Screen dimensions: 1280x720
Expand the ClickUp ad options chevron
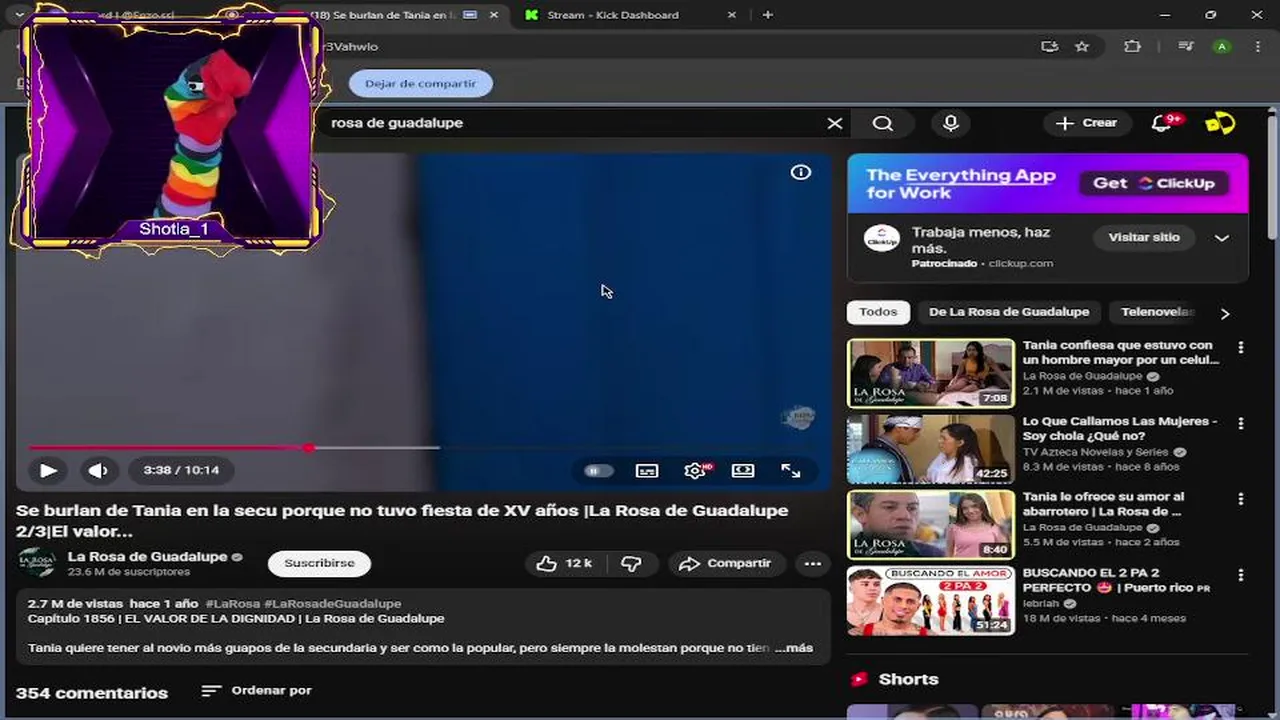click(x=1222, y=238)
